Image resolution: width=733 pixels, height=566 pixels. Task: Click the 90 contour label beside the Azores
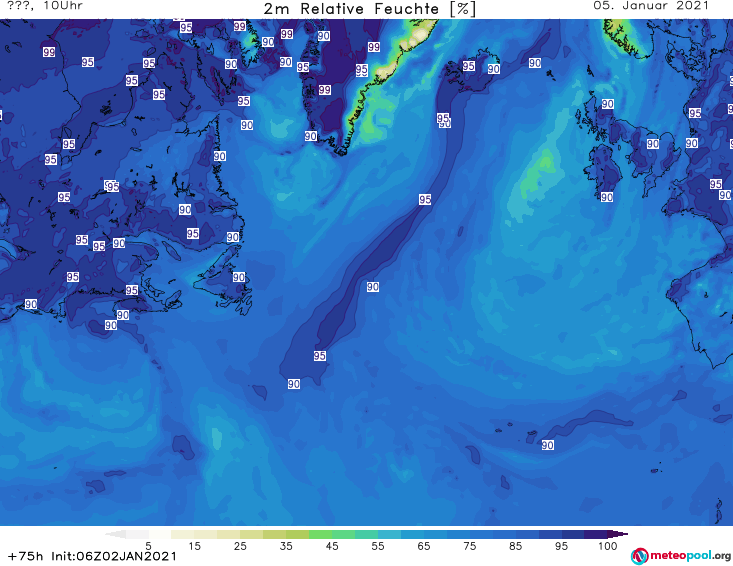[547, 445]
